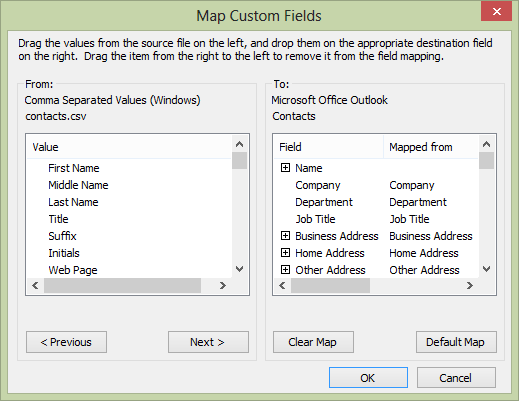
Task: Select Other Address in Mapped from column
Action: pos(424,270)
